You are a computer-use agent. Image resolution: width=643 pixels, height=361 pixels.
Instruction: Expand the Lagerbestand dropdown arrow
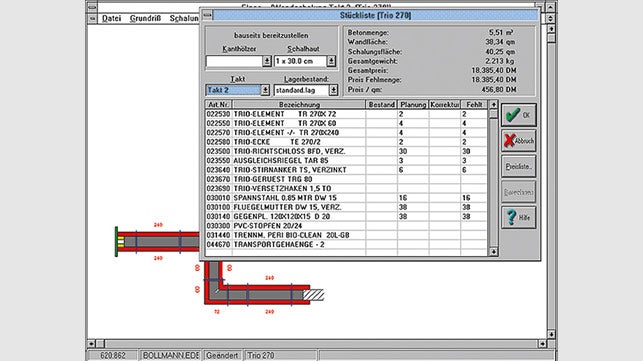tap(333, 90)
